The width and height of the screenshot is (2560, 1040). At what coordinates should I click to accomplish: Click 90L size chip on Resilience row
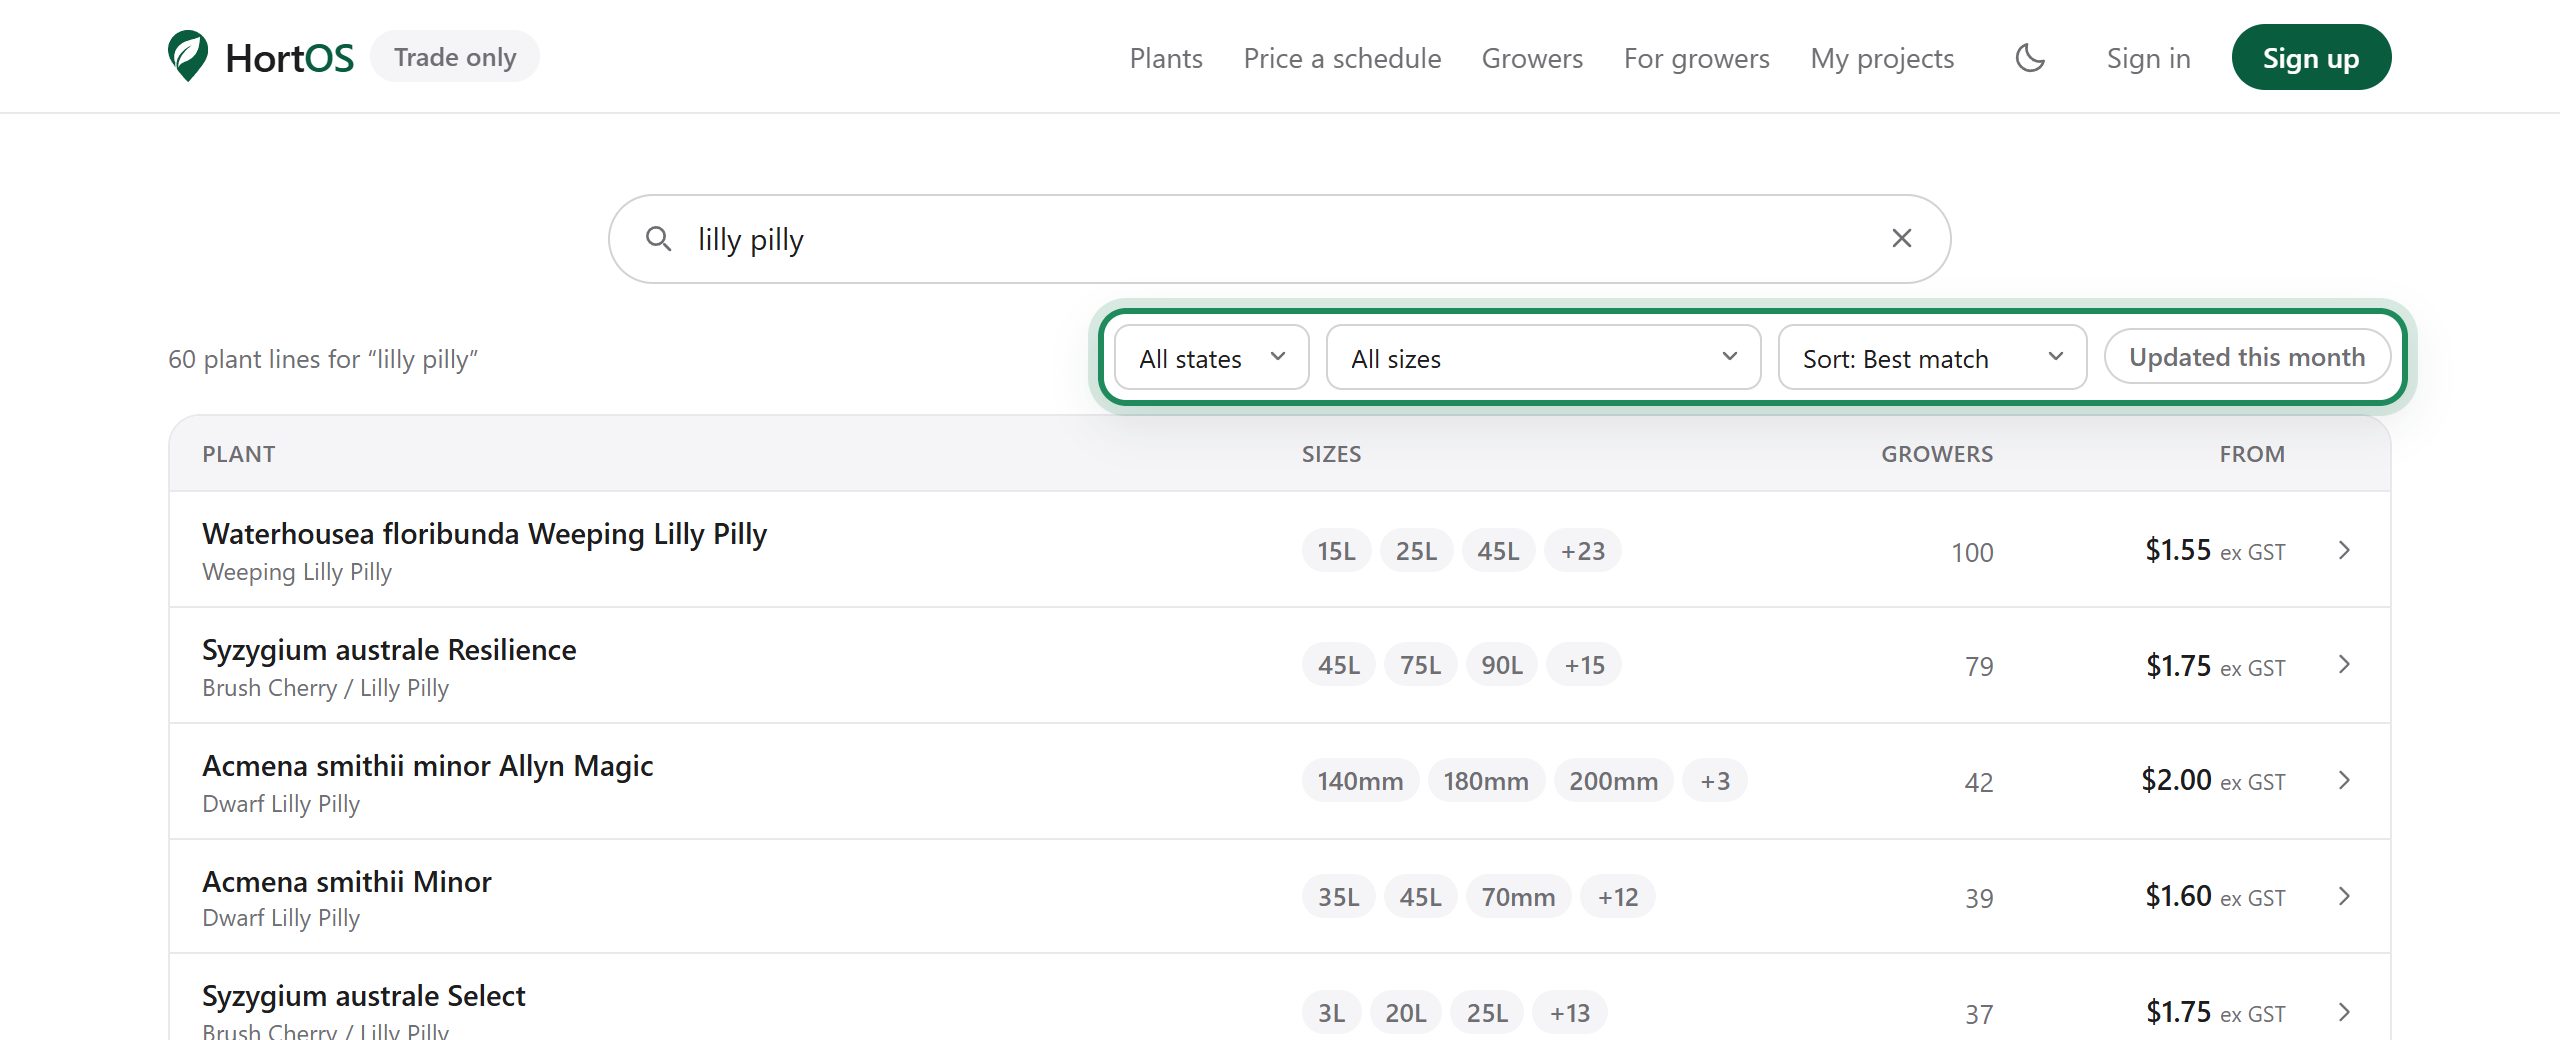[1501, 665]
